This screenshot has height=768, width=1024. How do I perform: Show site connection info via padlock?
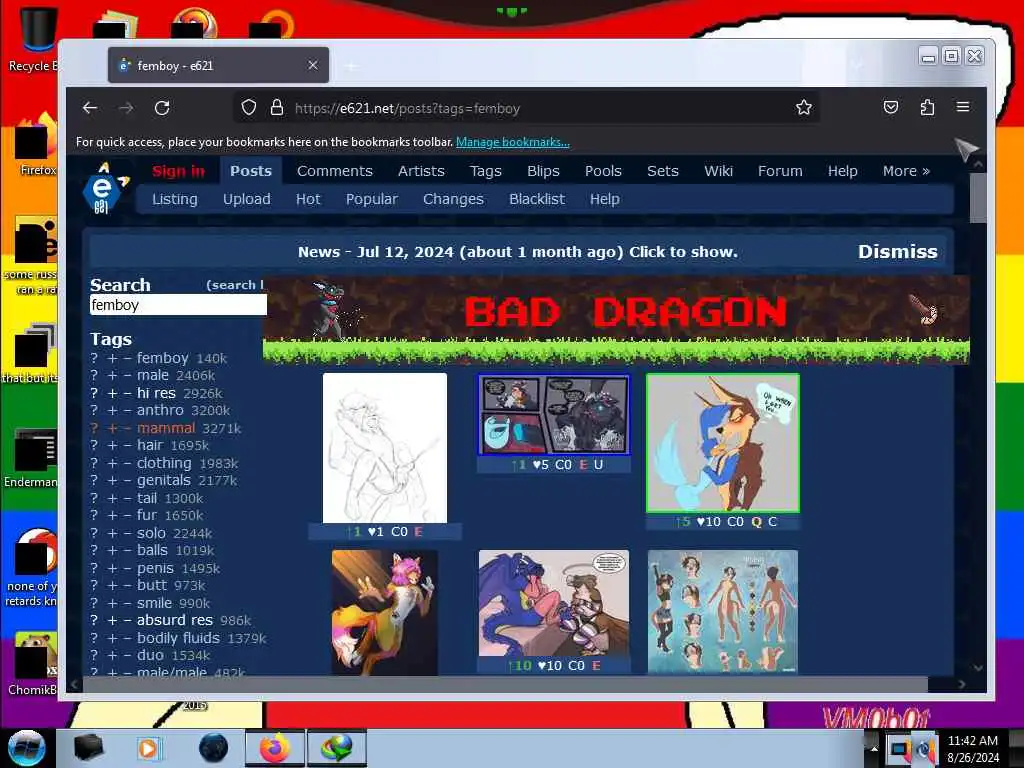point(277,108)
